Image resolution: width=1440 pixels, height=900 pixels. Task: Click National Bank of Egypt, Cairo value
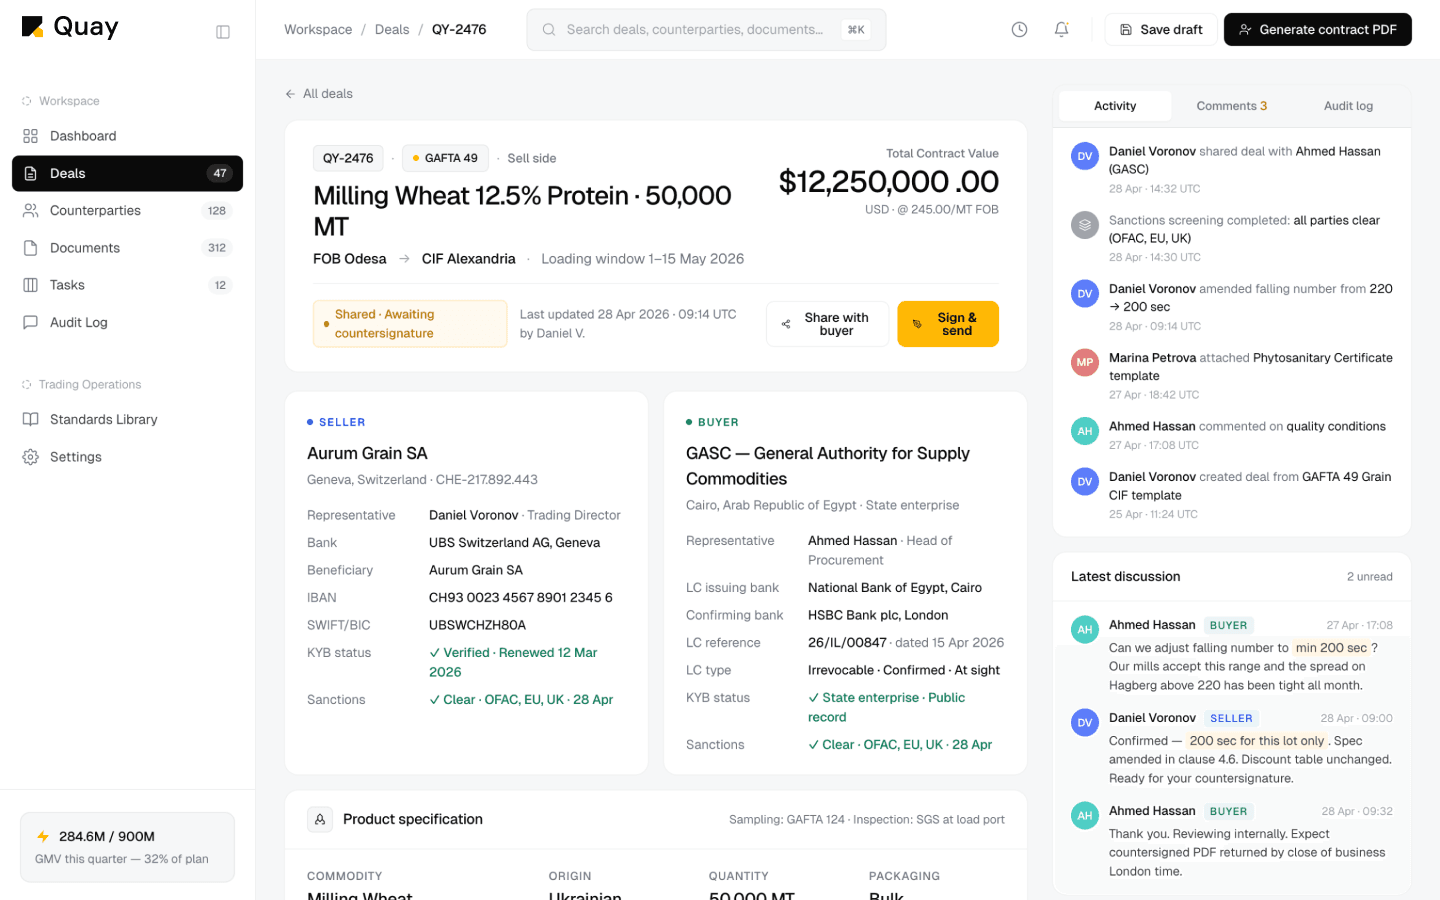click(x=895, y=588)
